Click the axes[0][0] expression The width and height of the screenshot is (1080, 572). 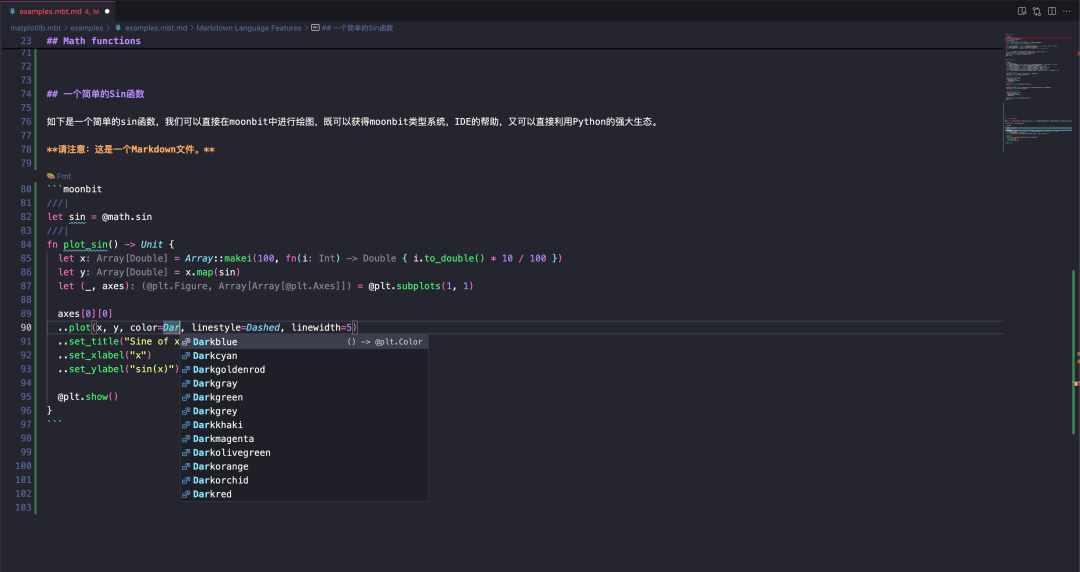click(85, 314)
